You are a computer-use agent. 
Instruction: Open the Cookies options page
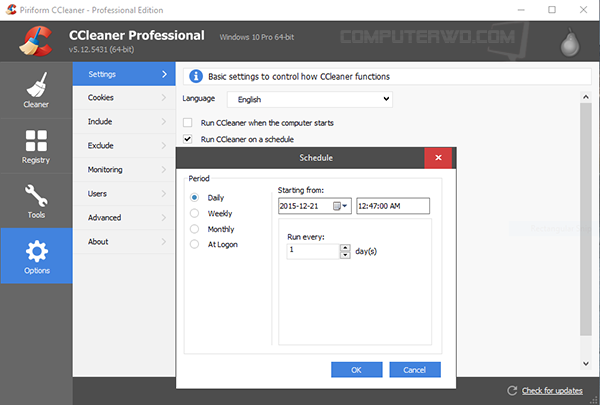pos(124,98)
